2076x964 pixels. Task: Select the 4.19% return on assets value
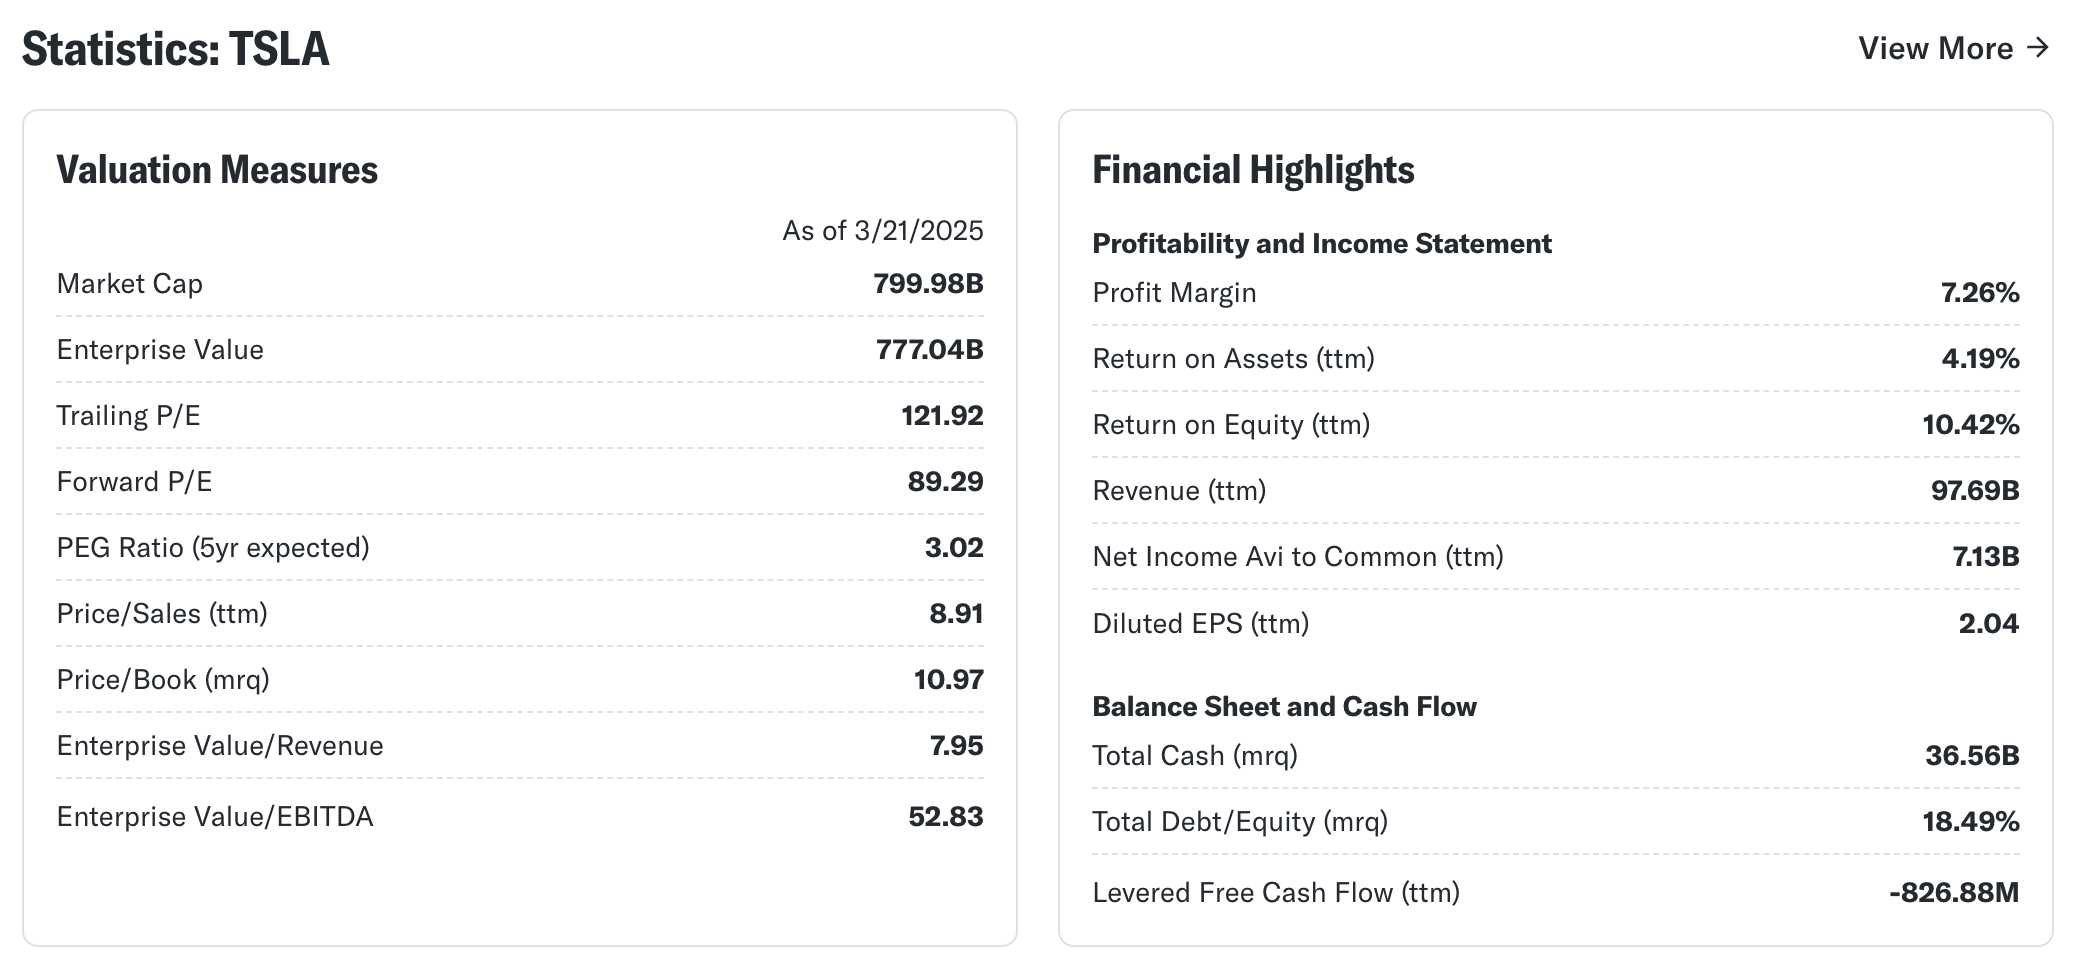point(1980,359)
